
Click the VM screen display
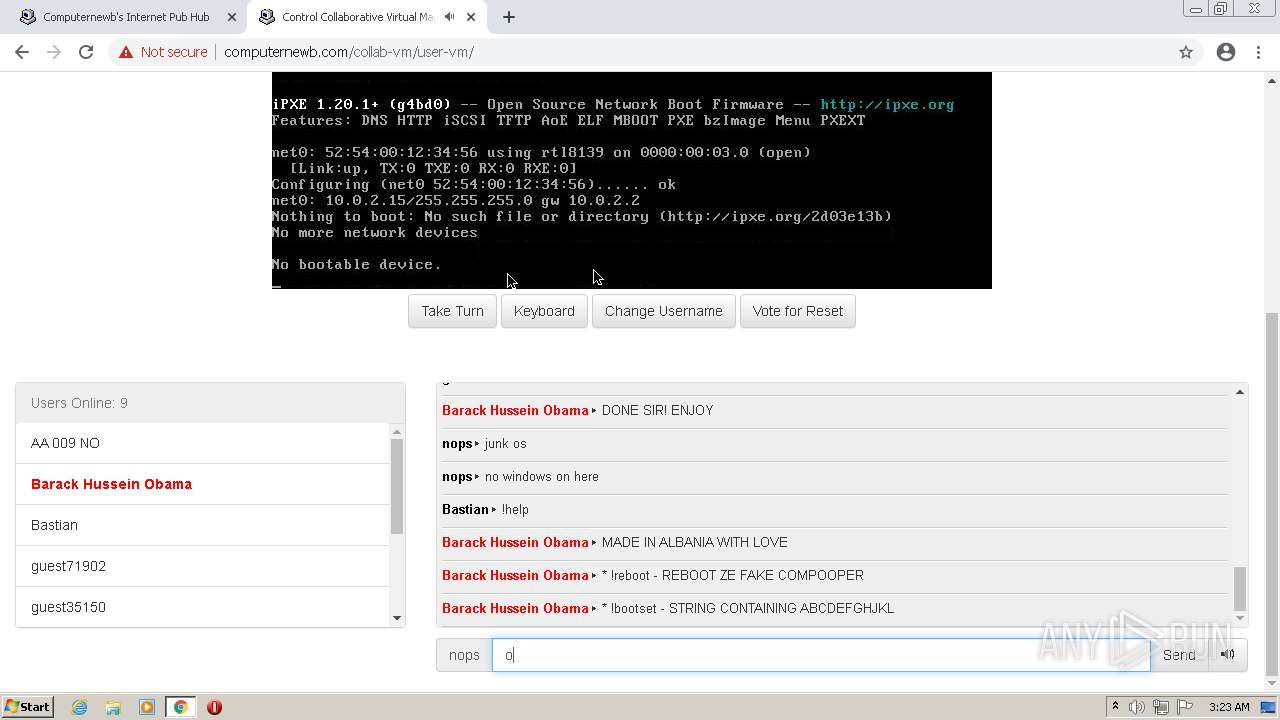(x=632, y=180)
